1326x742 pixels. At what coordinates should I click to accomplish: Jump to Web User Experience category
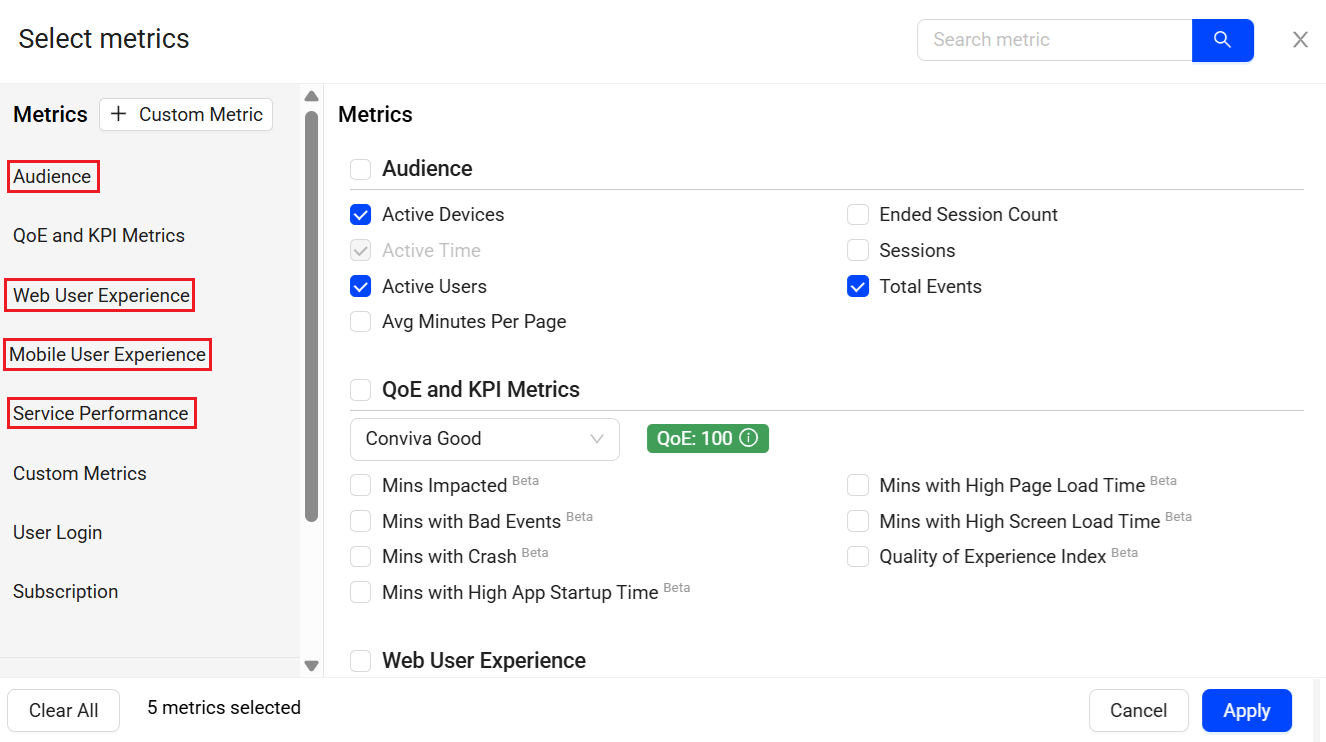[x=101, y=296]
